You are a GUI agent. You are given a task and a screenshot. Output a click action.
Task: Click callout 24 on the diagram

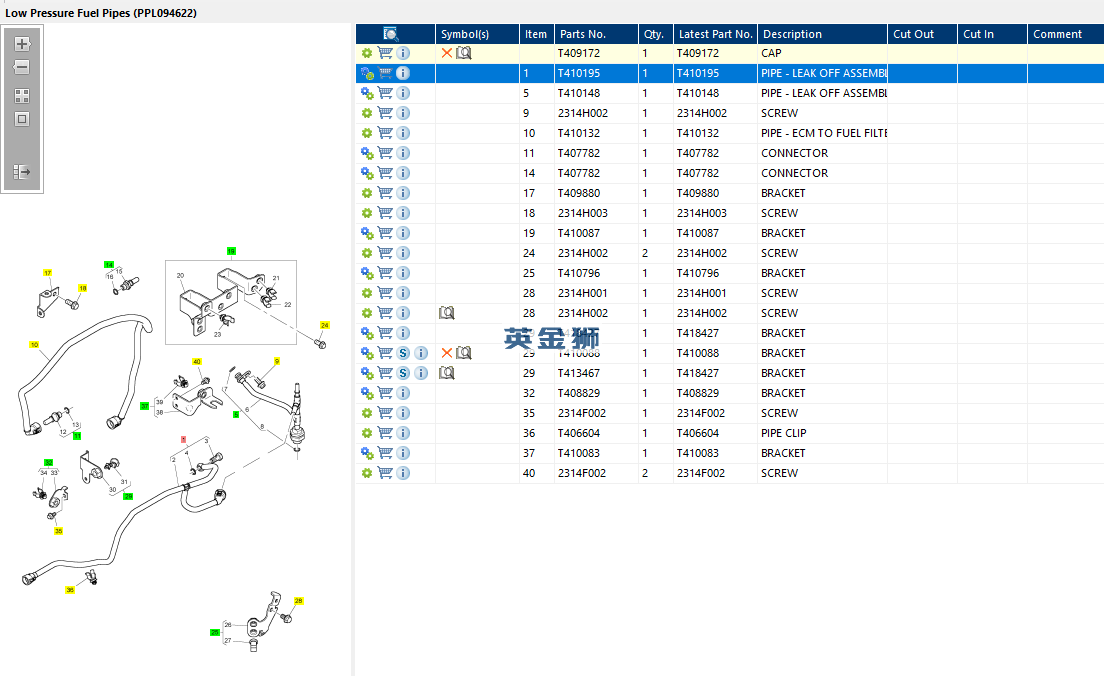[325, 325]
